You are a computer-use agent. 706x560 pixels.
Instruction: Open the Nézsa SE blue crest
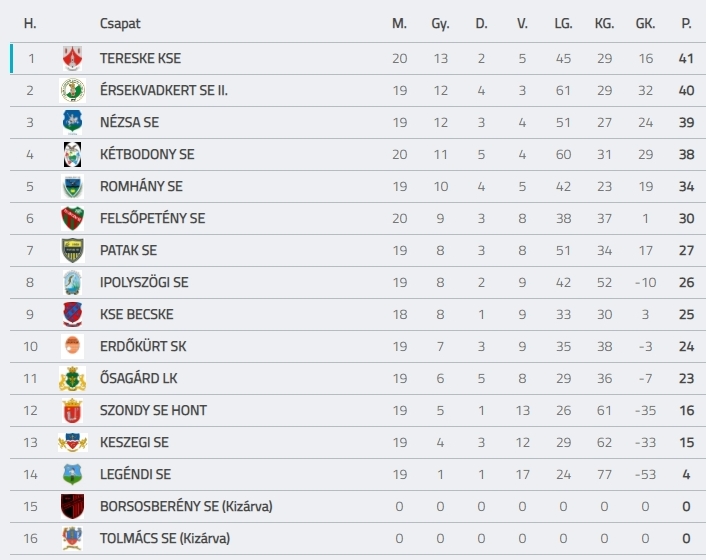click(72, 122)
